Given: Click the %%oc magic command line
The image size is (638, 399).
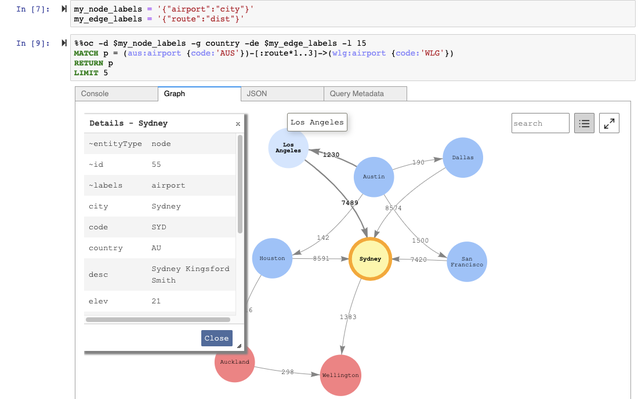Looking at the screenshot, I should click(x=220, y=43).
